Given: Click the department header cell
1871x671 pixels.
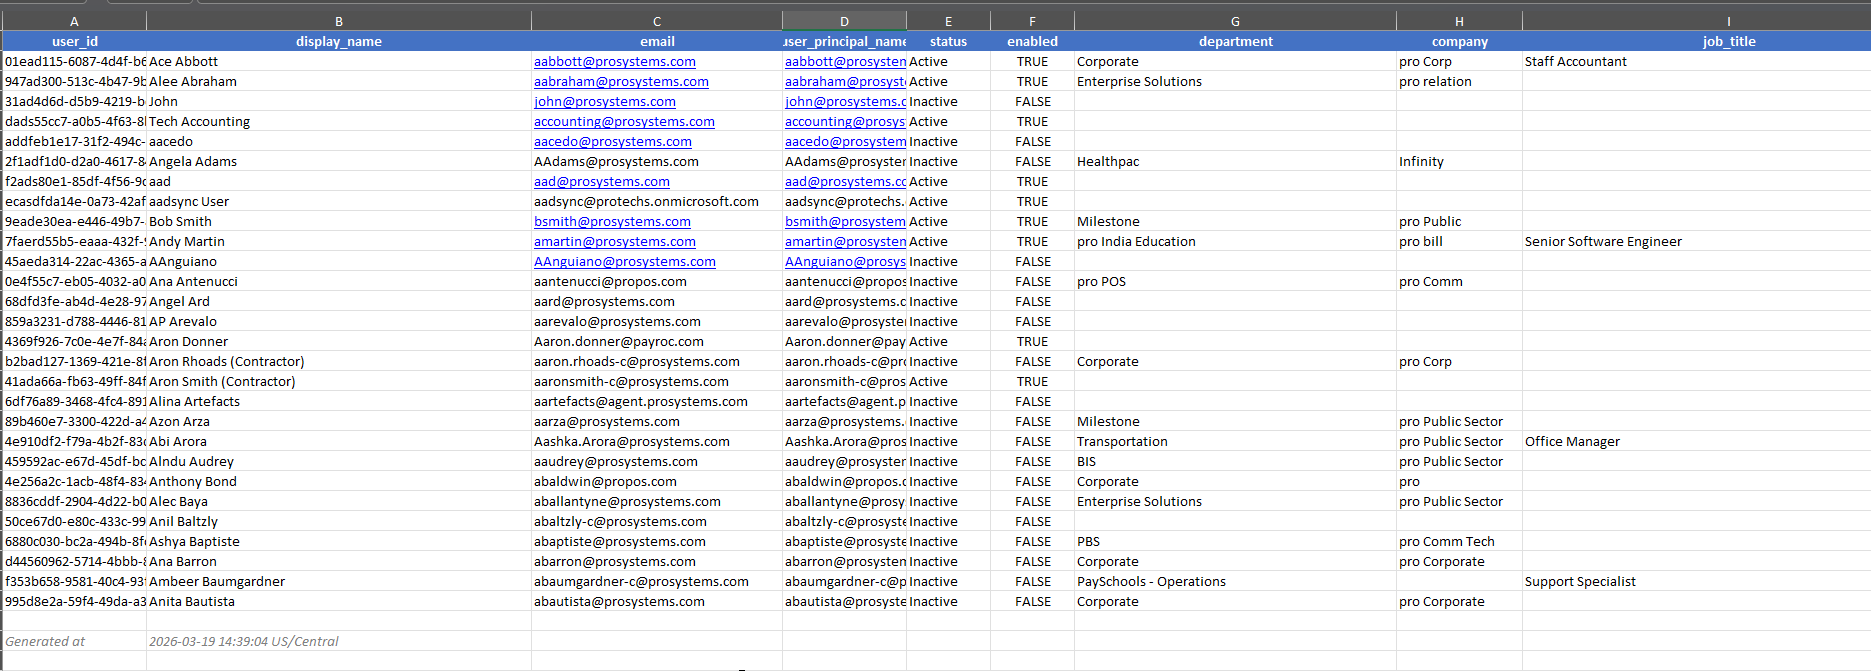Looking at the screenshot, I should 1235,41.
